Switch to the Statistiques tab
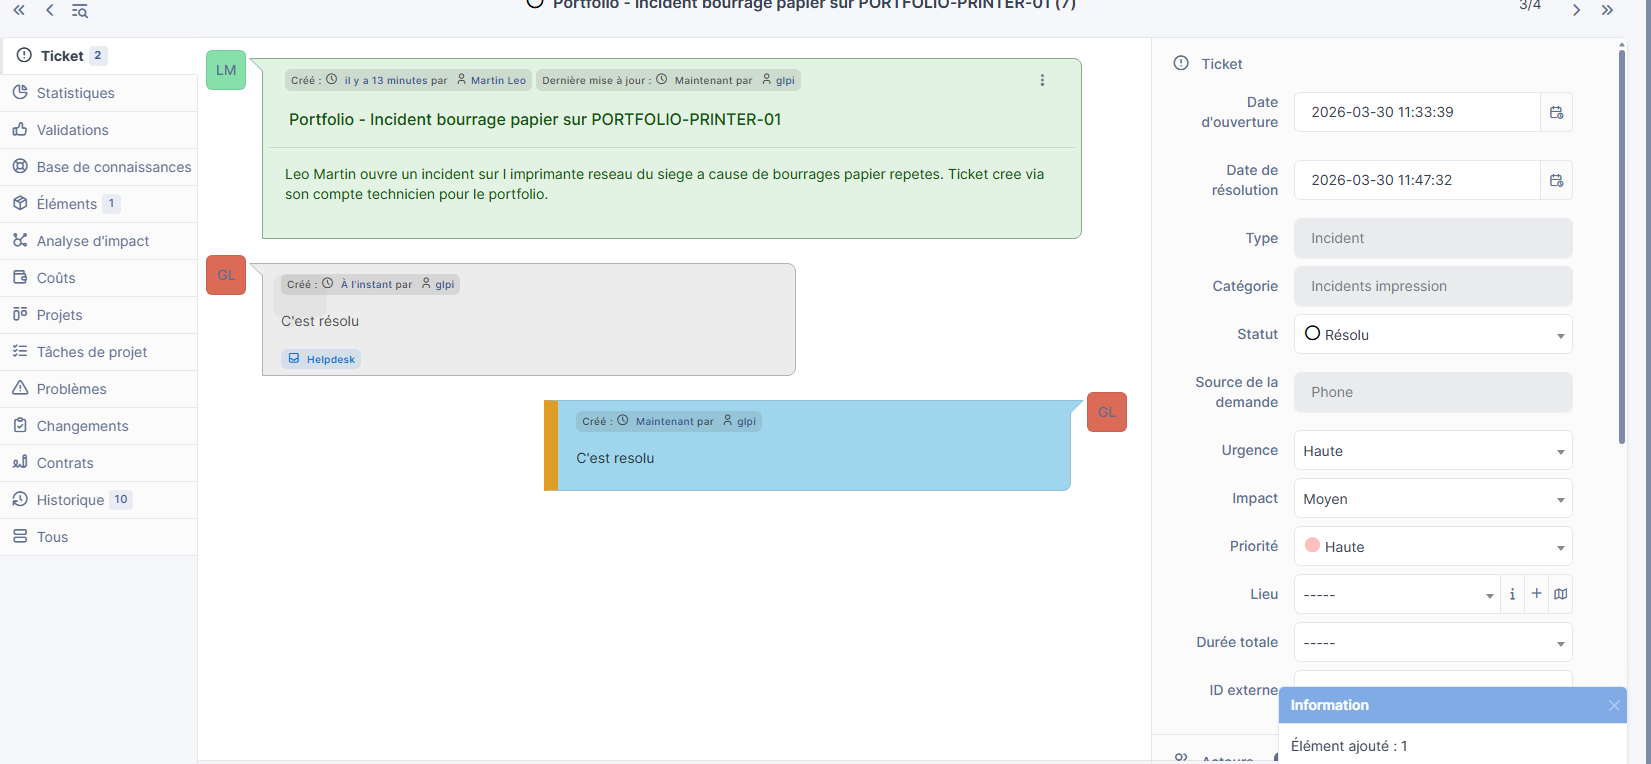 point(76,93)
